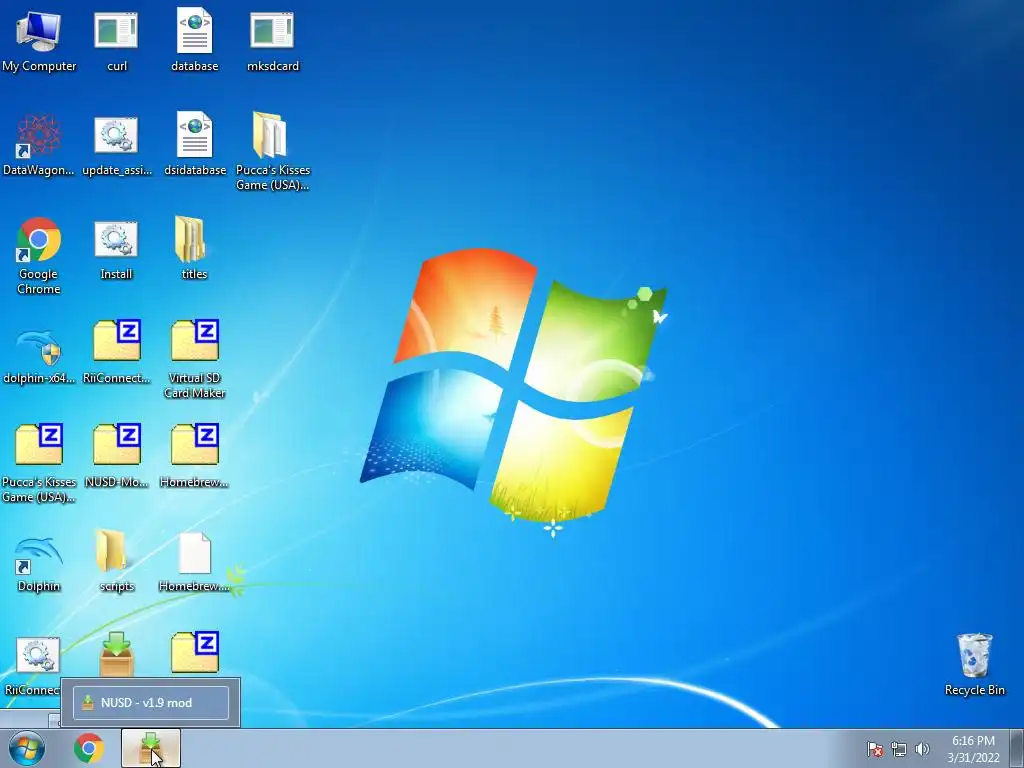Launch Chrome from the taskbar
The image size is (1024, 768).
(x=89, y=748)
